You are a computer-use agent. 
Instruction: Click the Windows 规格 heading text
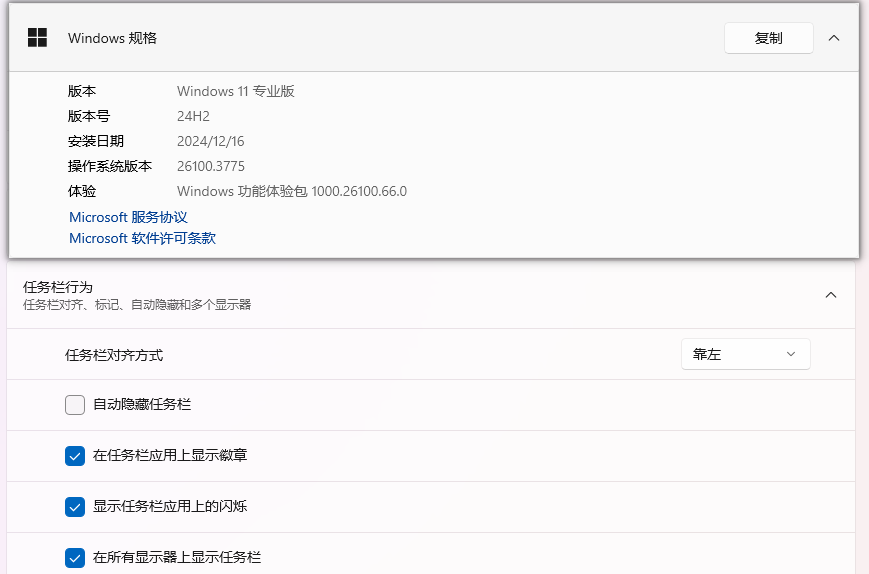[113, 38]
